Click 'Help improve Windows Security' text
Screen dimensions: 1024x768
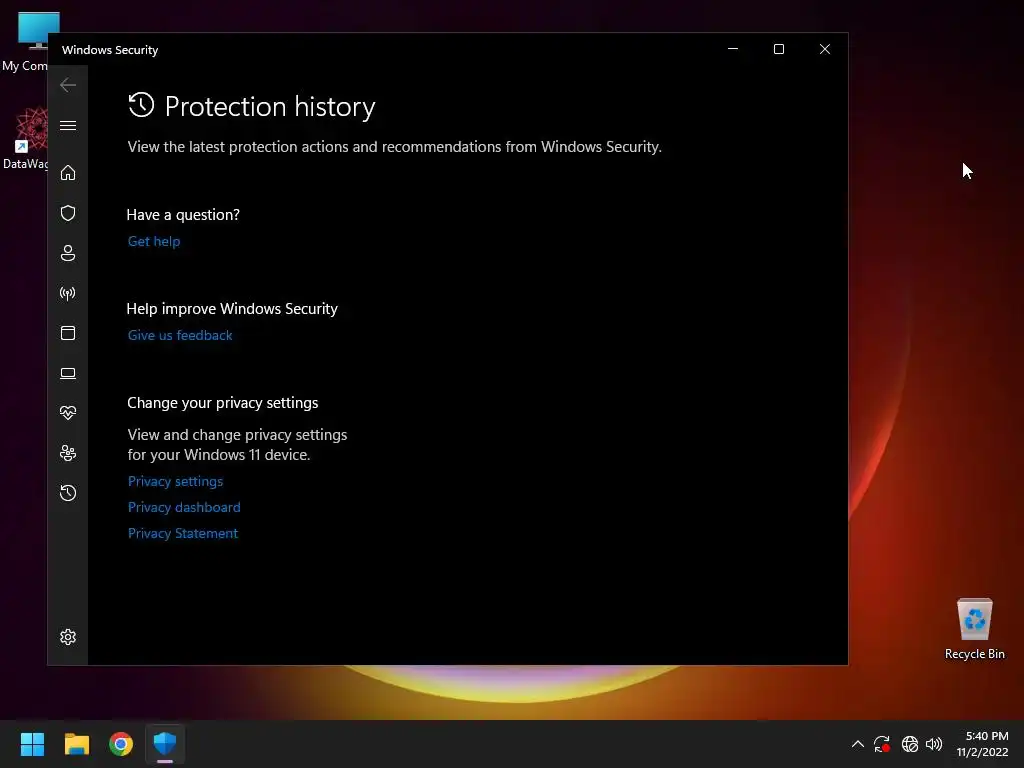tap(232, 309)
